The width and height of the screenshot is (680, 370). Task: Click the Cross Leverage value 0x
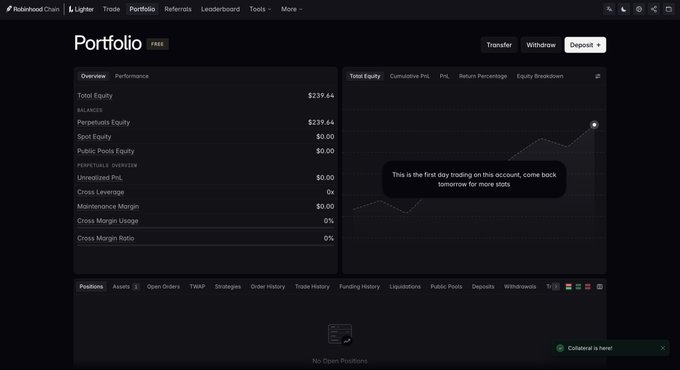click(330, 192)
